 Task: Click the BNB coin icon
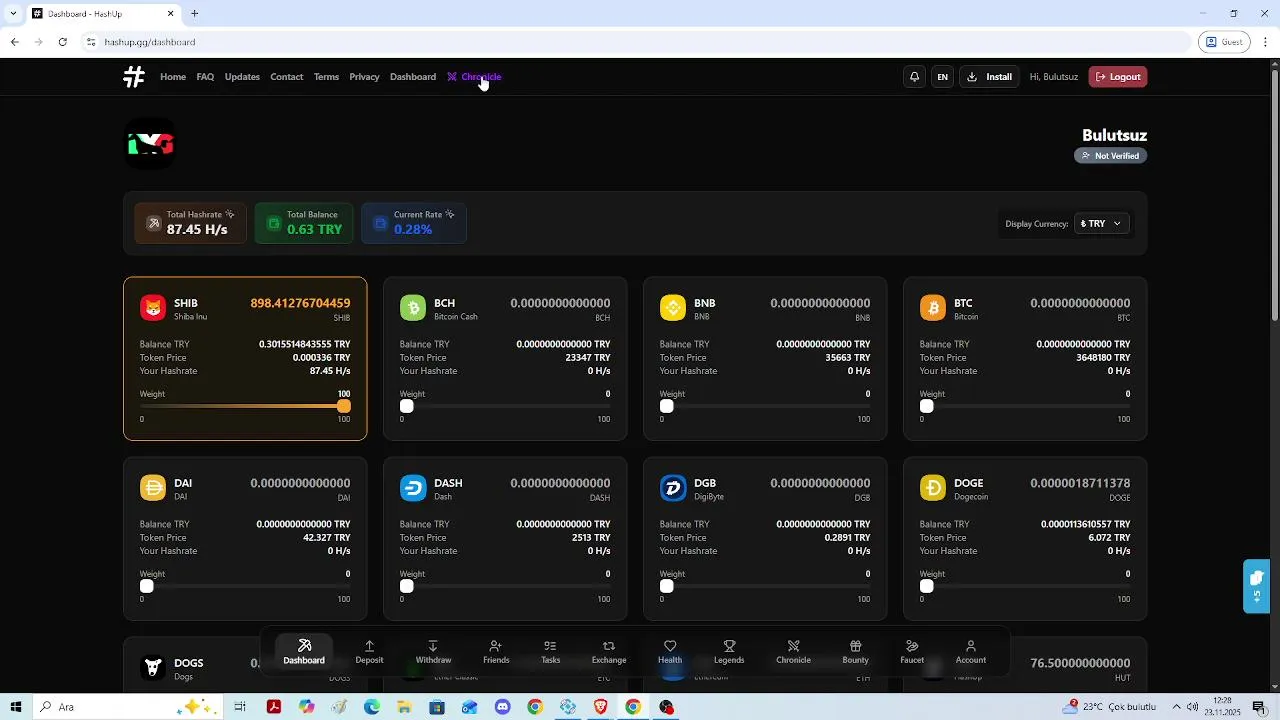pos(673,308)
